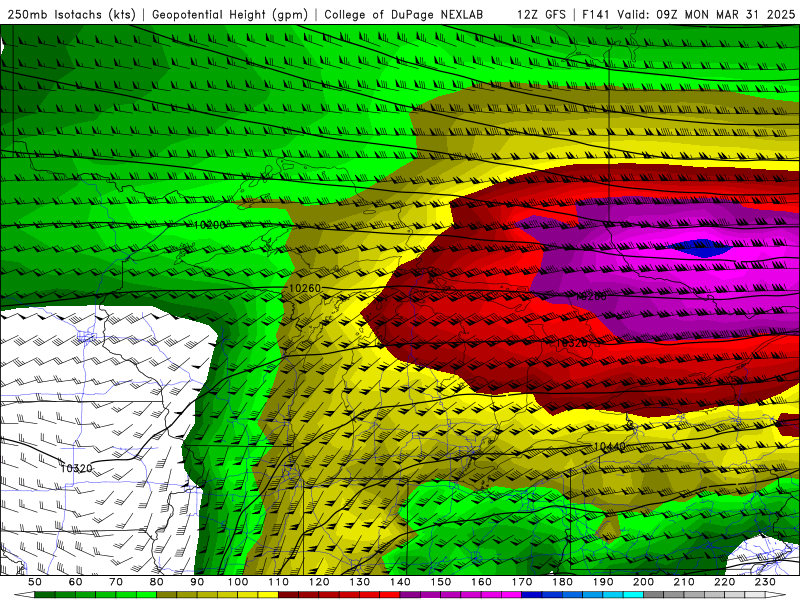Image resolution: width=800 pixels, height=600 pixels.
Task: Click the 160 value on the color scale
Action: pos(481,582)
